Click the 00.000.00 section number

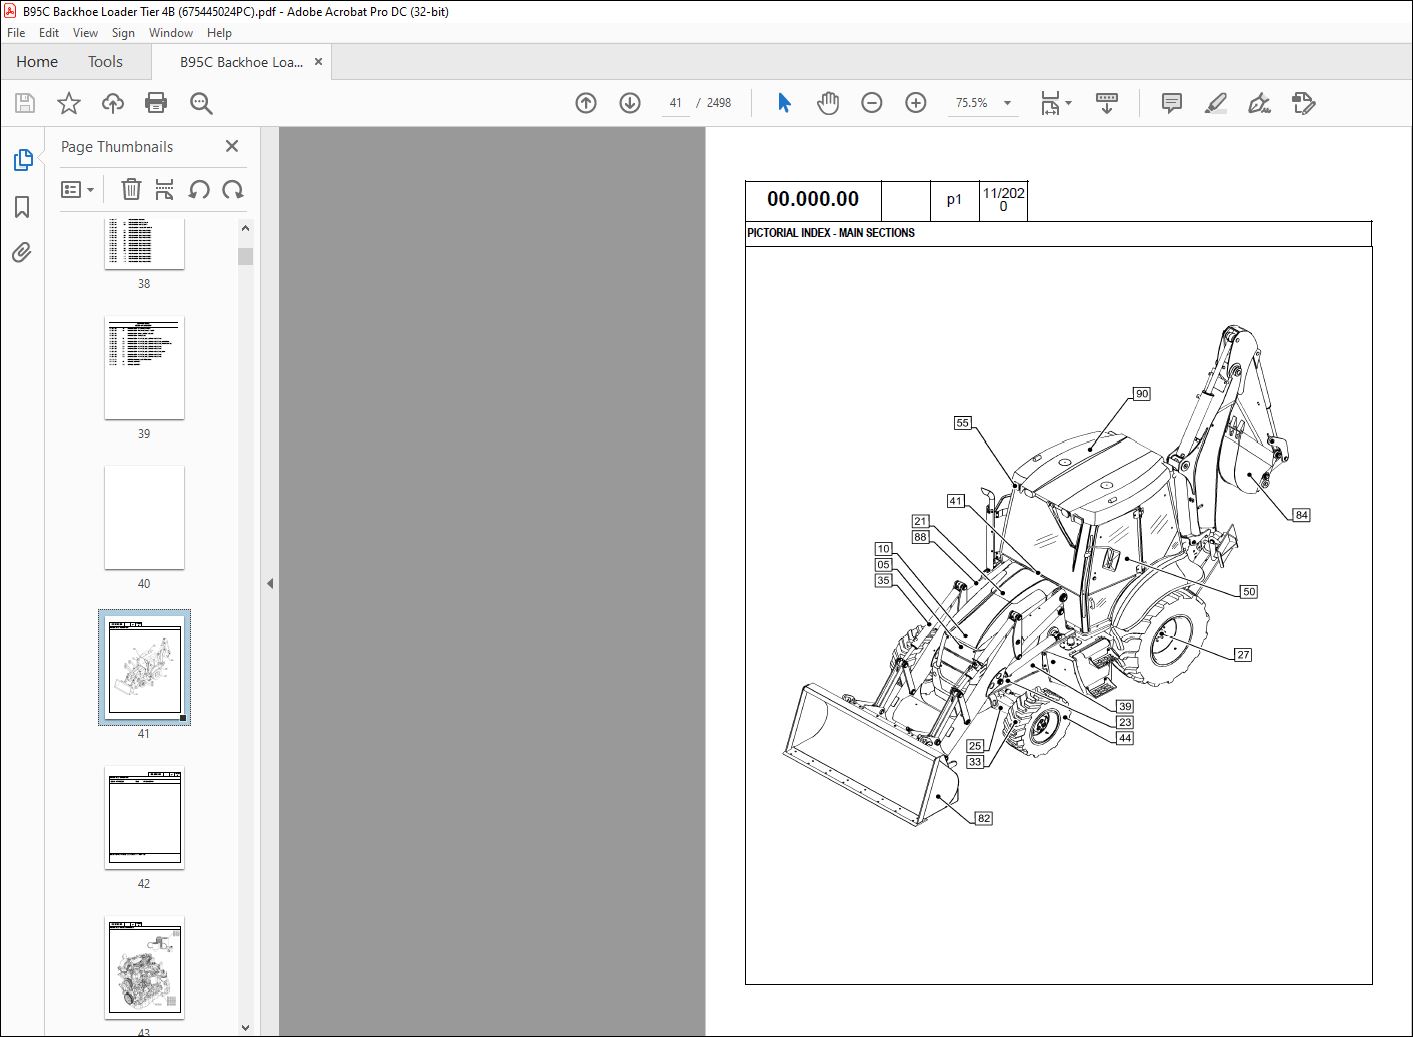click(x=813, y=199)
